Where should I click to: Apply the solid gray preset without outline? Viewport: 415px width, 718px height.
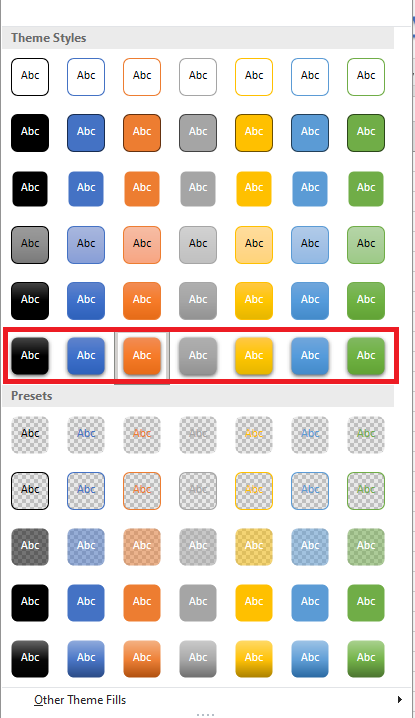[x=198, y=603]
